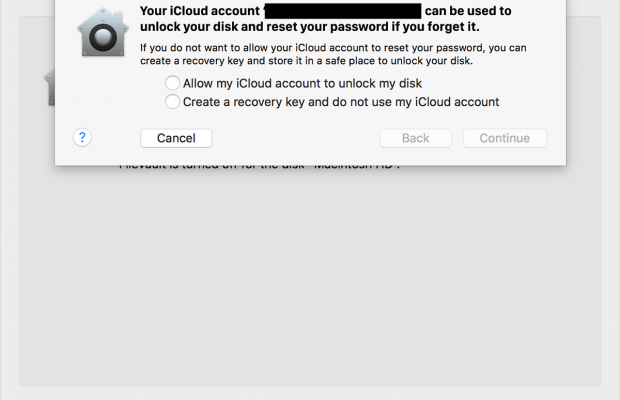Image resolution: width=620 pixels, height=400 pixels.
Task: Open help with the question mark button
Action: (83, 137)
